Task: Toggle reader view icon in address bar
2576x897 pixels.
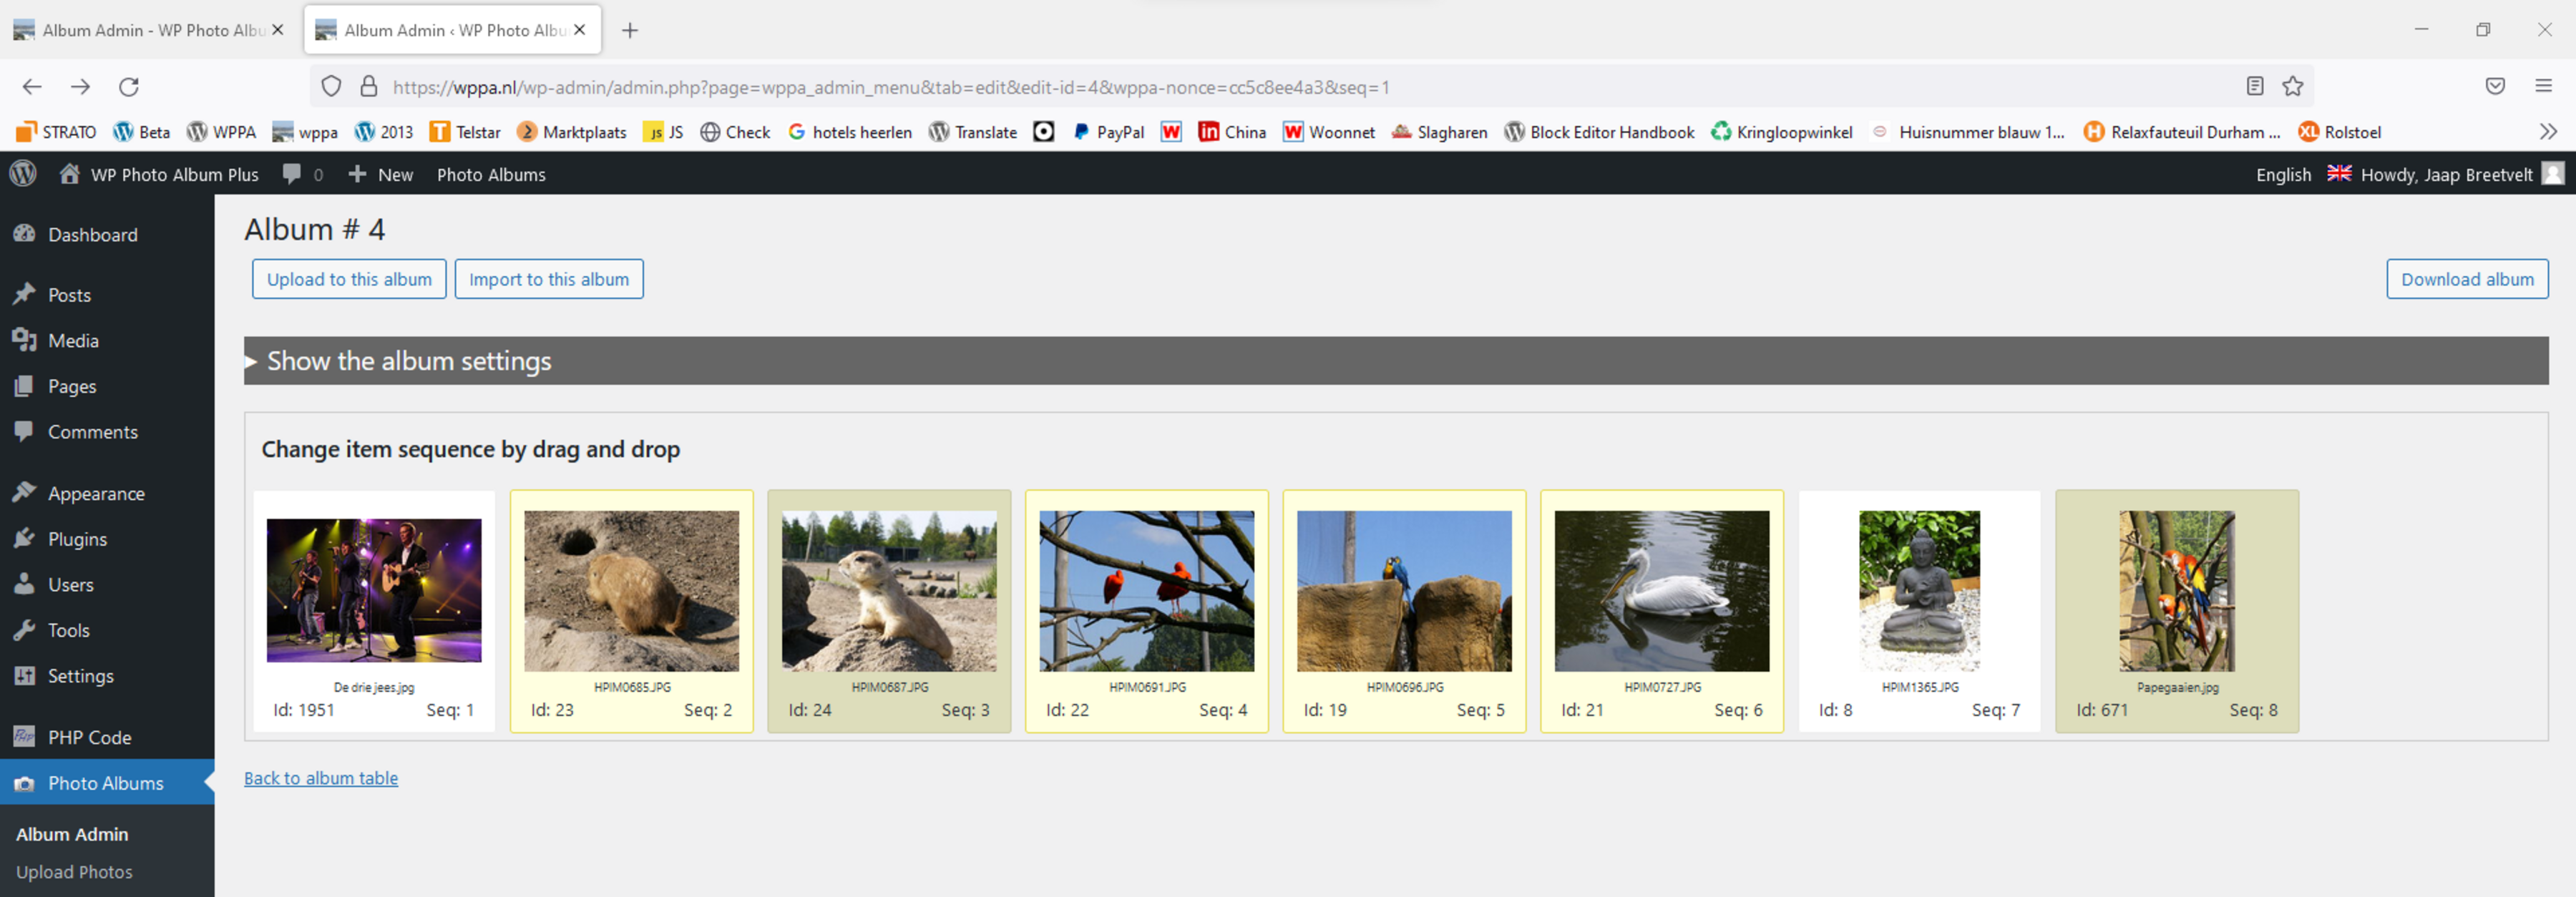Action: click(x=2254, y=87)
